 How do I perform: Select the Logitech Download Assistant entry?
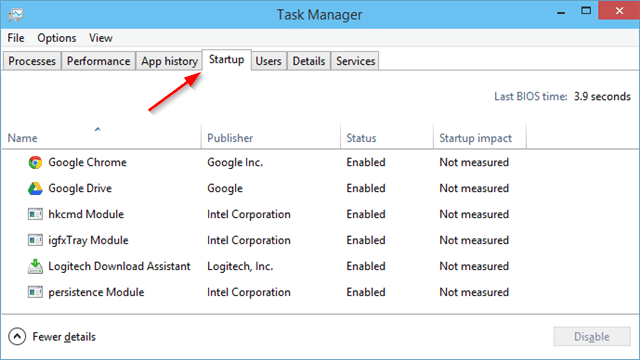coord(119,267)
